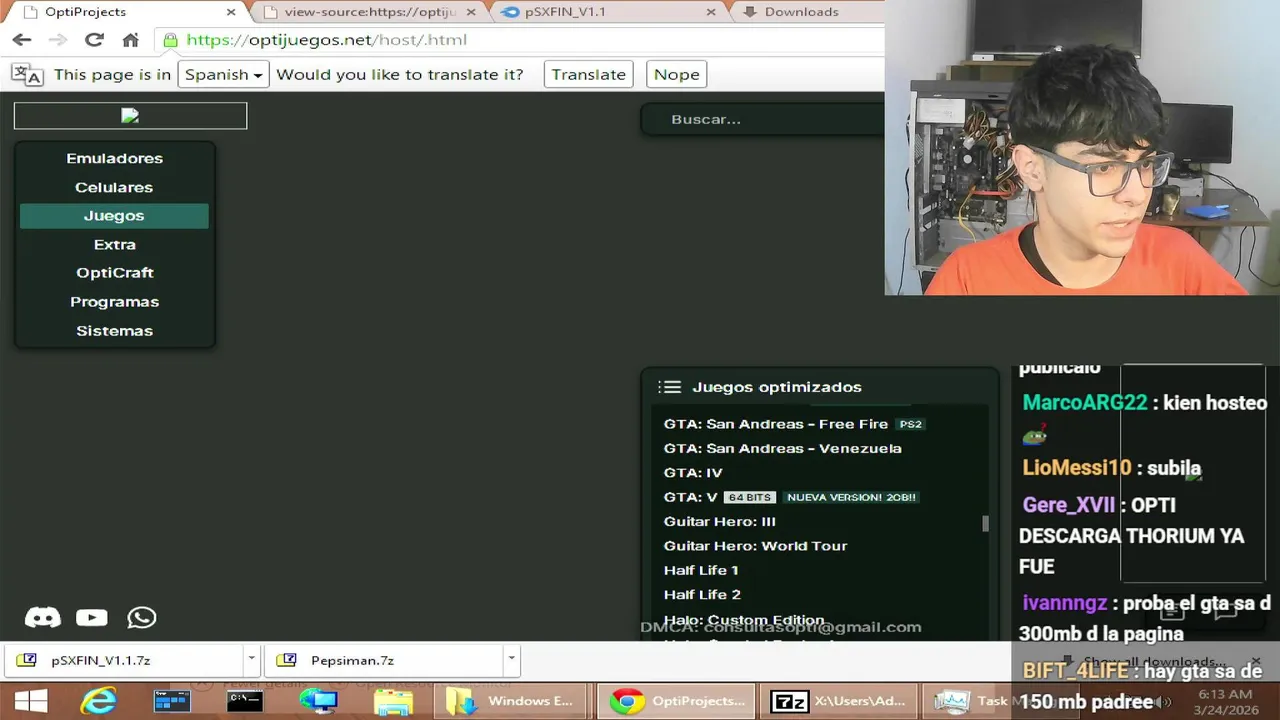Click the green padlock security icon
1280x720 pixels.
coord(171,40)
